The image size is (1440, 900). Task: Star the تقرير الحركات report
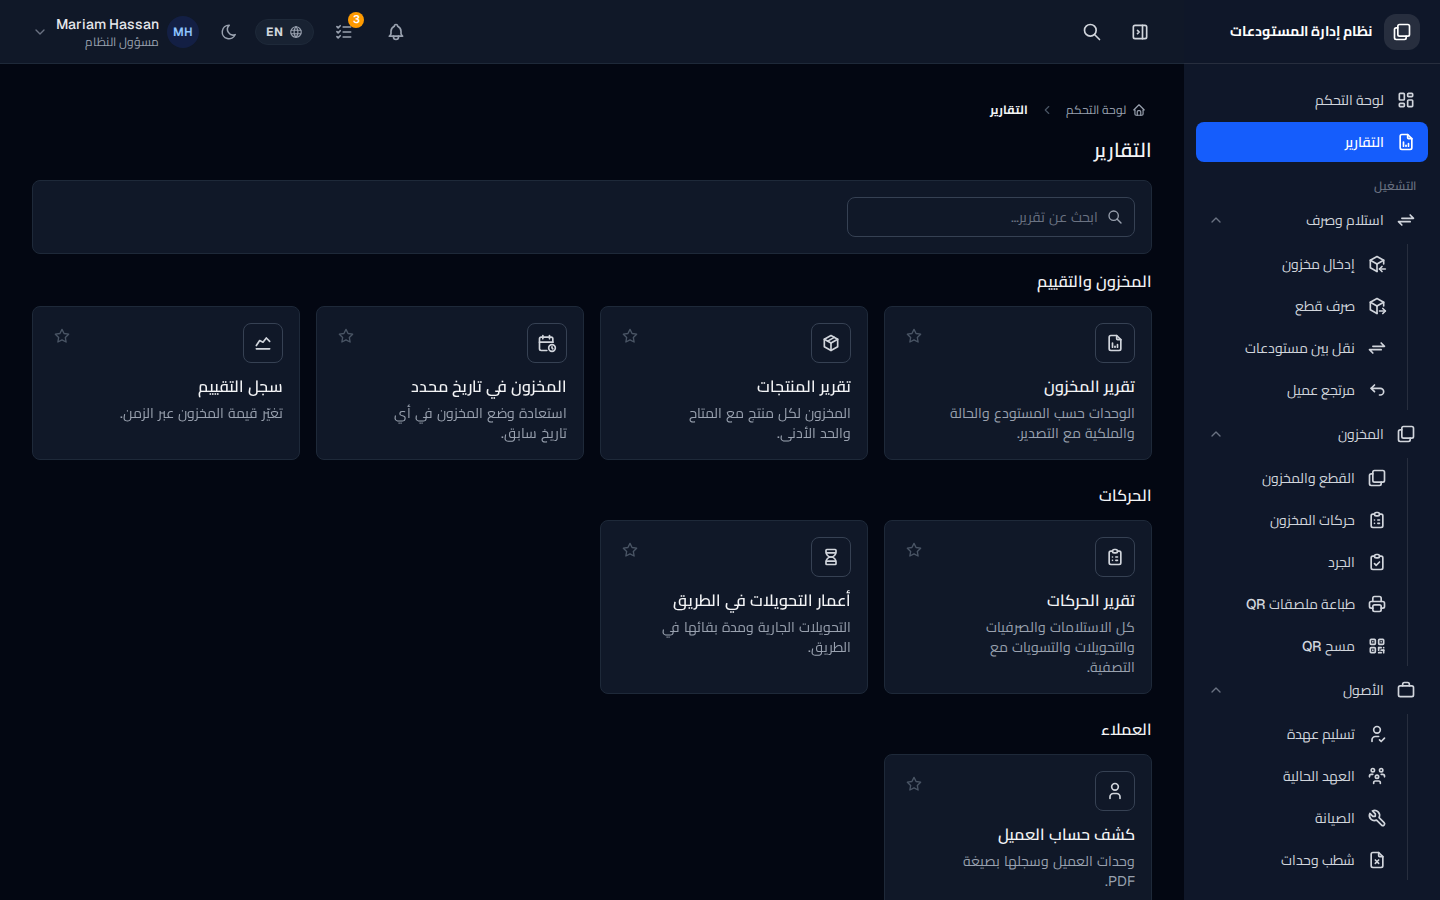[x=914, y=550]
